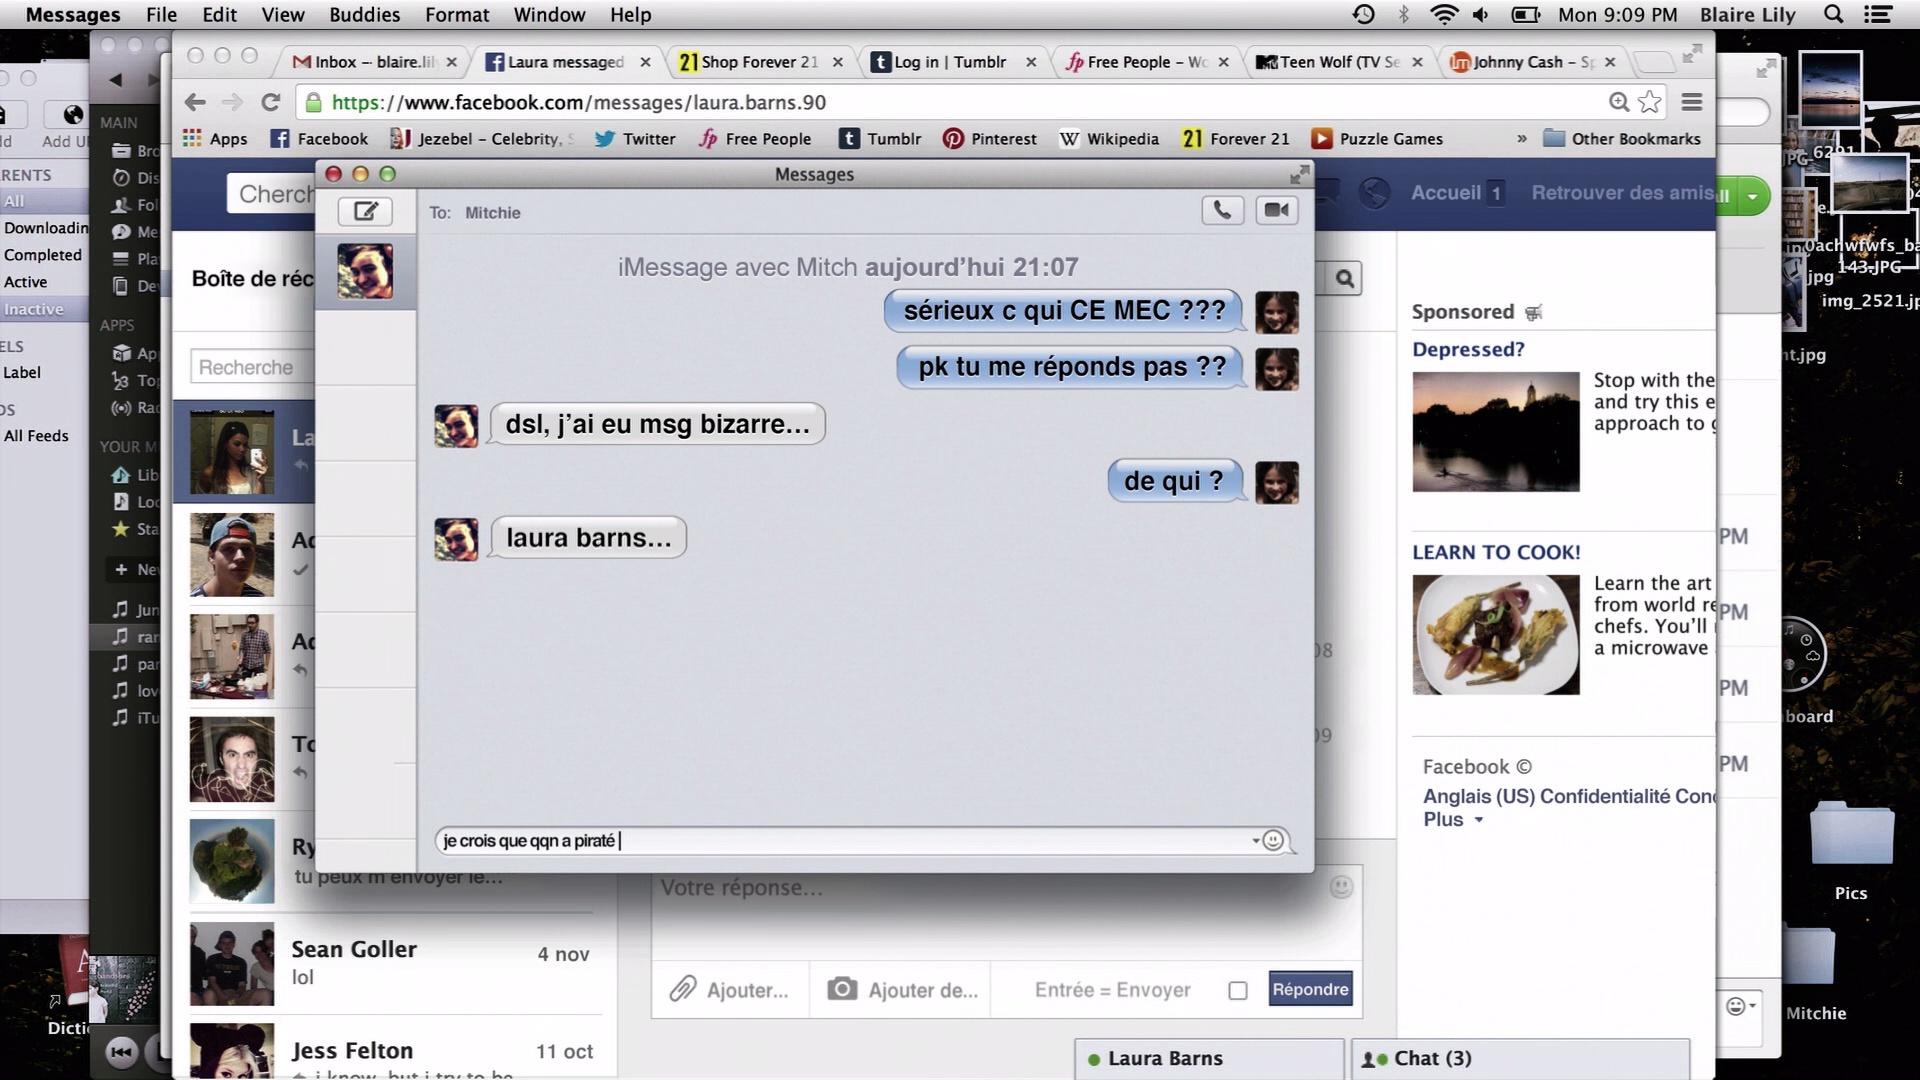Viewport: 1920px width, 1080px height.
Task: Bookmark this page with the star icon
Action: click(x=1650, y=102)
